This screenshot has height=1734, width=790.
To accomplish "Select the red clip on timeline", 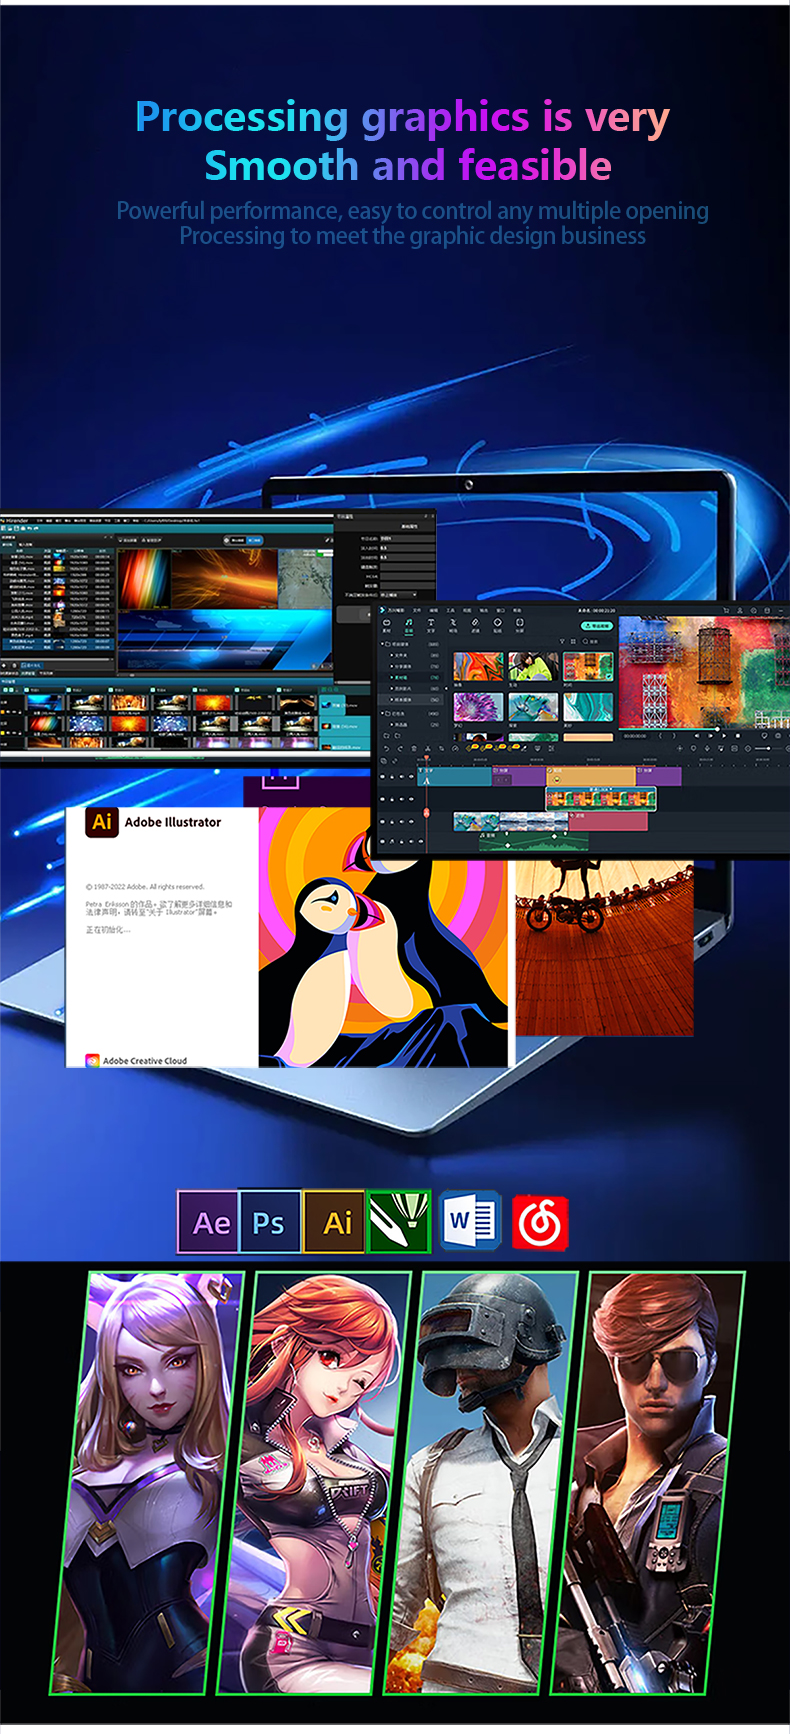I will tap(608, 821).
